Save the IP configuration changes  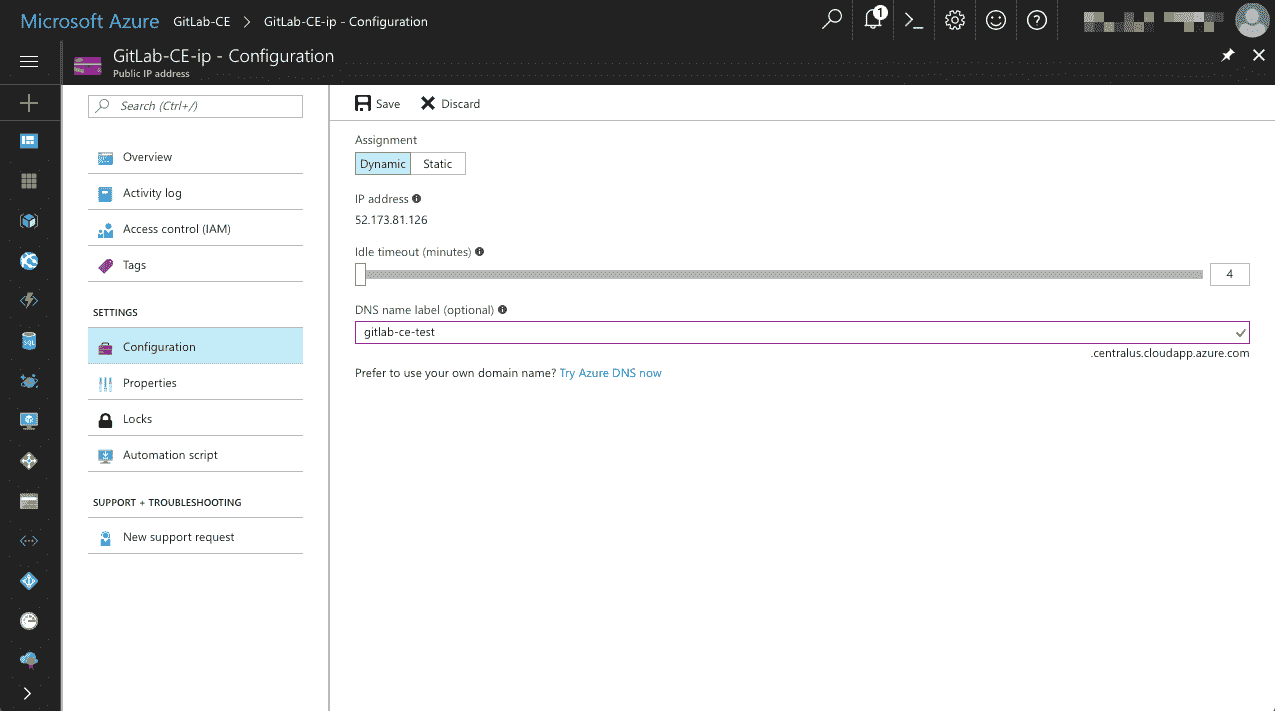377,103
